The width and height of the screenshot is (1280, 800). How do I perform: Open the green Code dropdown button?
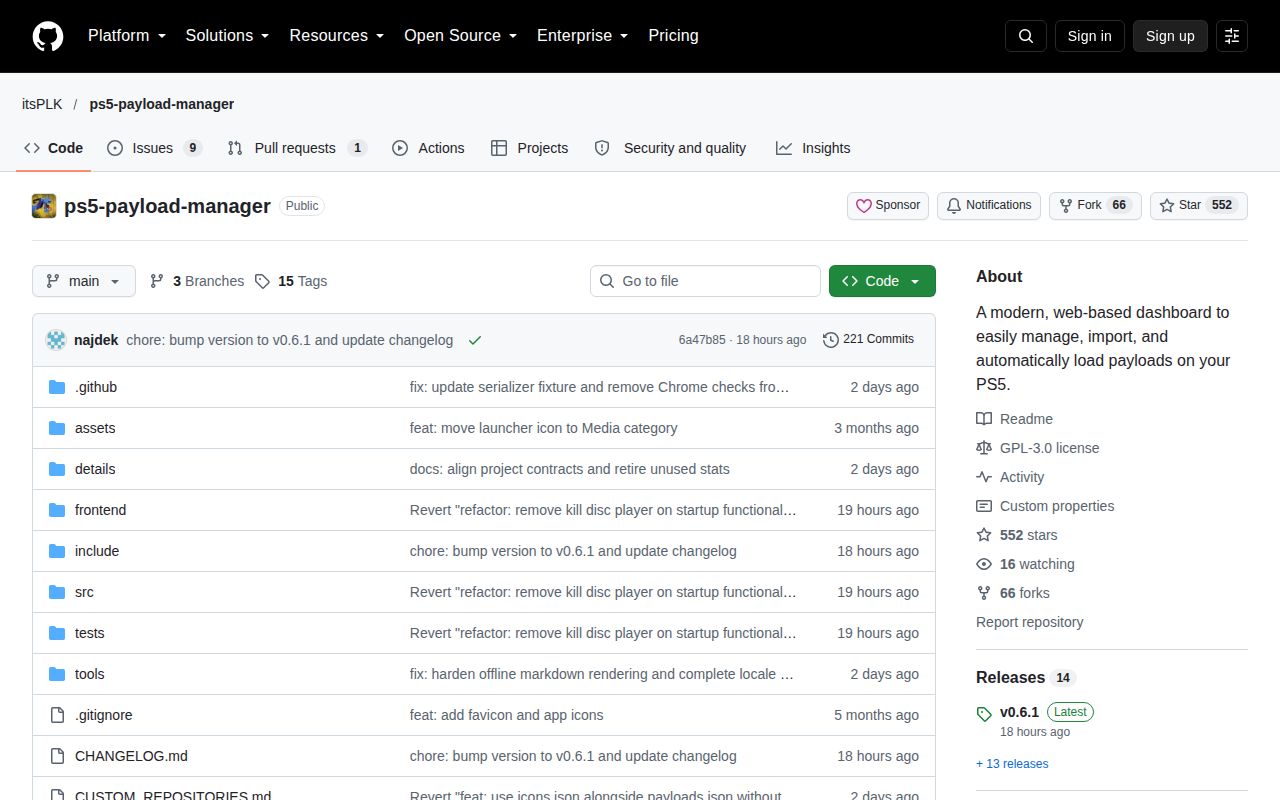pos(882,281)
